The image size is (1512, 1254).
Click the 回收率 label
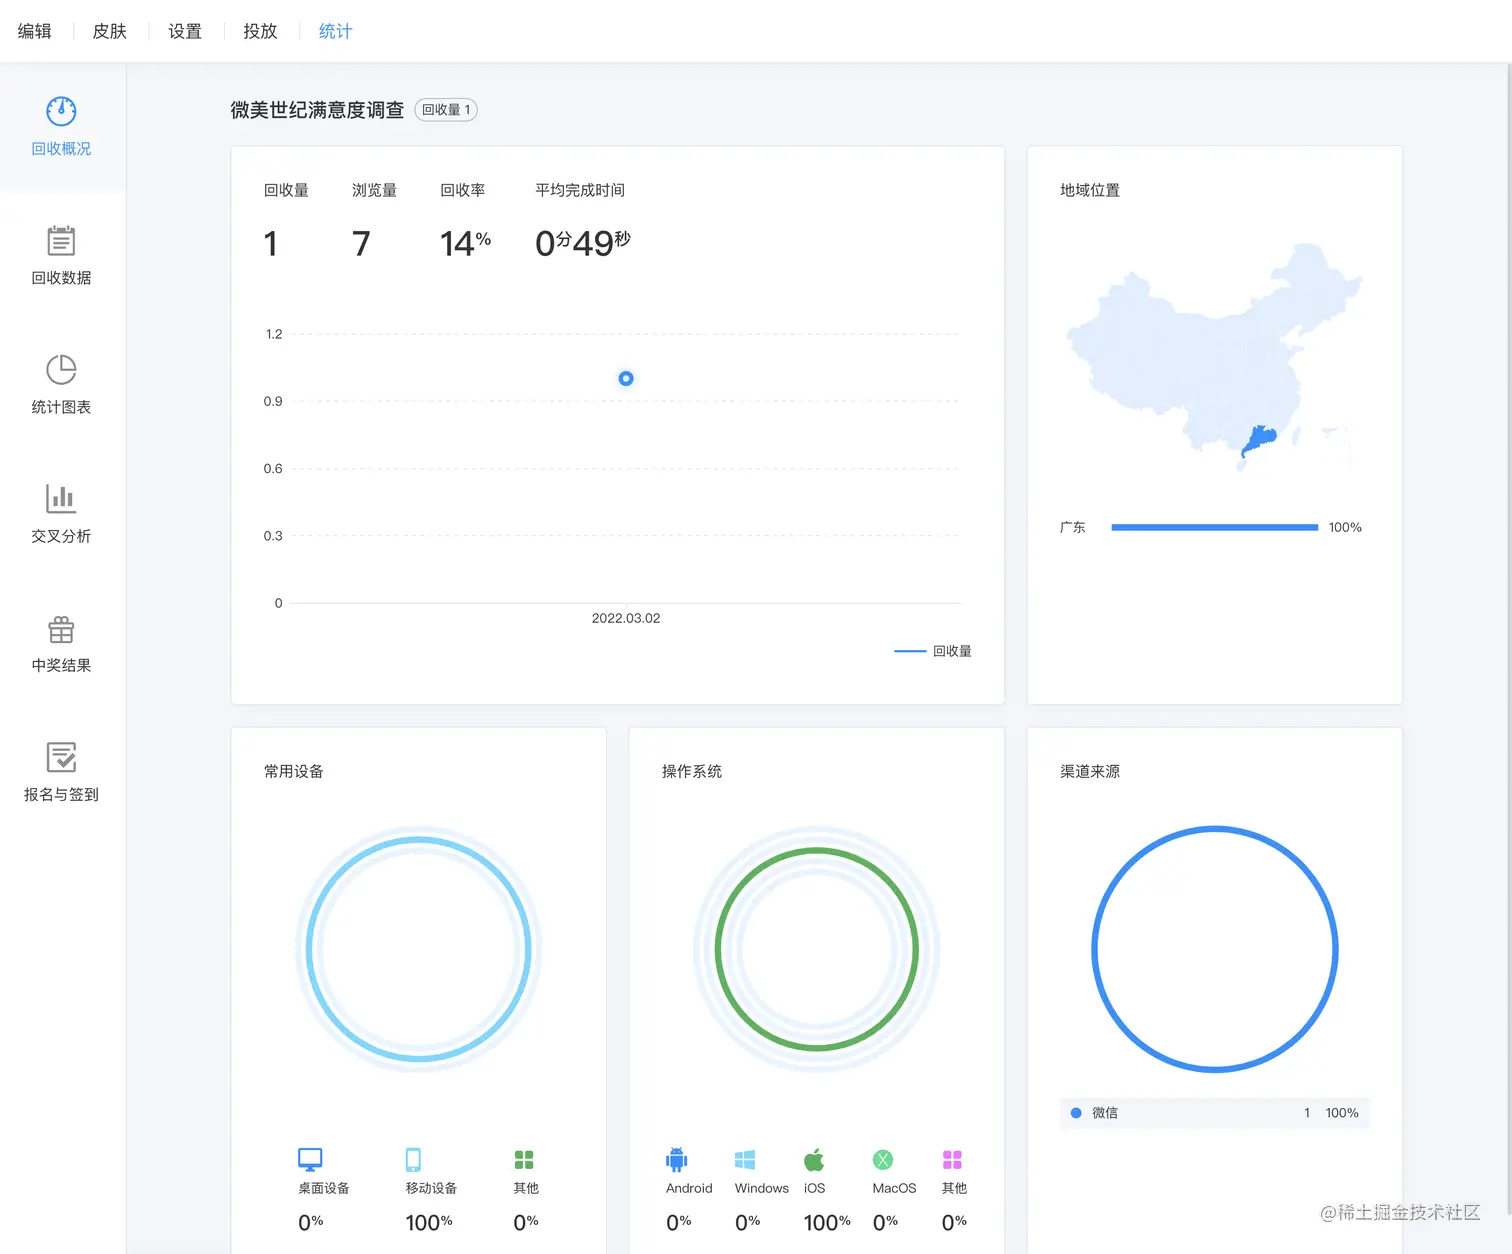click(463, 190)
